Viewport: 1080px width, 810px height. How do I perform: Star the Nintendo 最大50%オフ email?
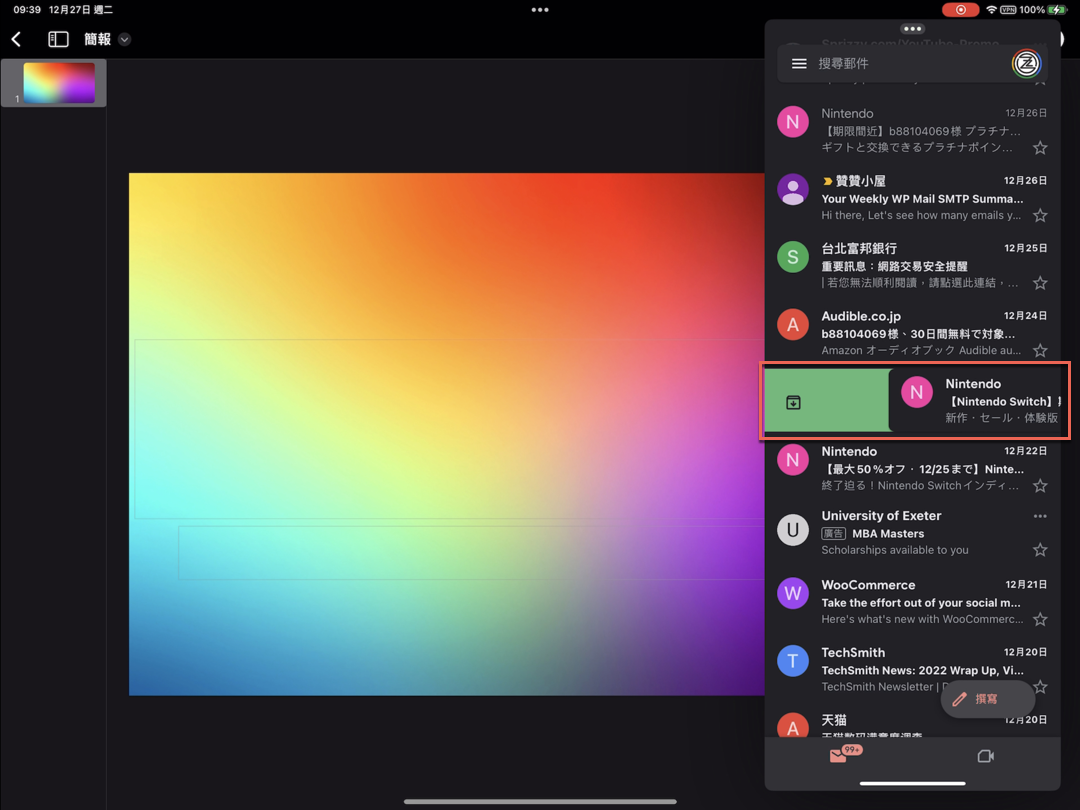tap(1040, 486)
